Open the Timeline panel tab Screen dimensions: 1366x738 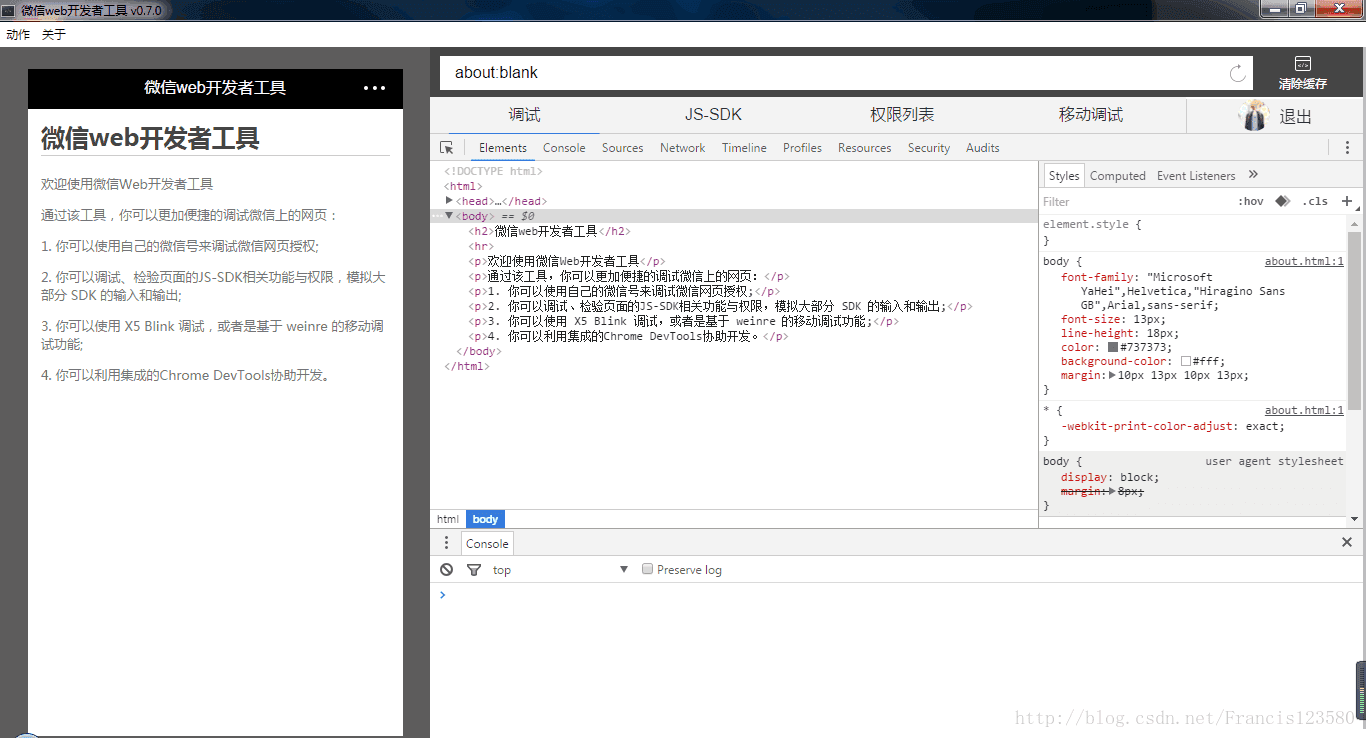tap(744, 148)
